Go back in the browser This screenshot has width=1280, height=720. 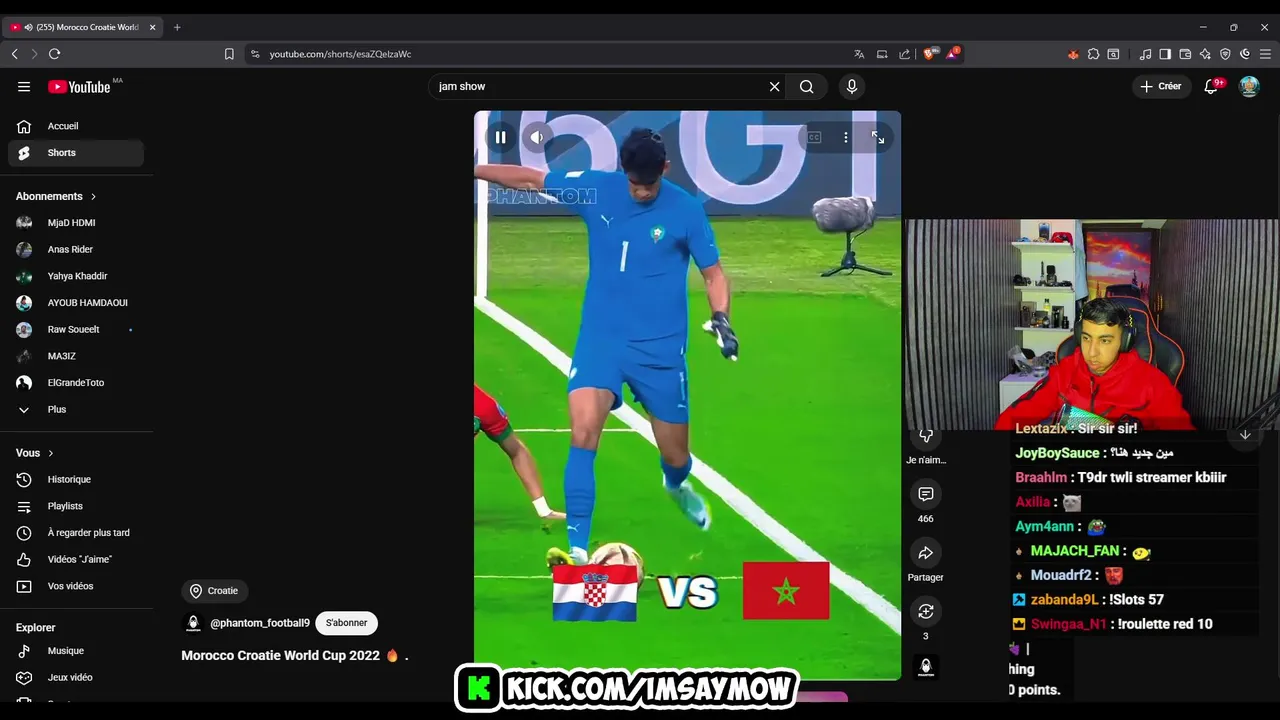(x=14, y=54)
